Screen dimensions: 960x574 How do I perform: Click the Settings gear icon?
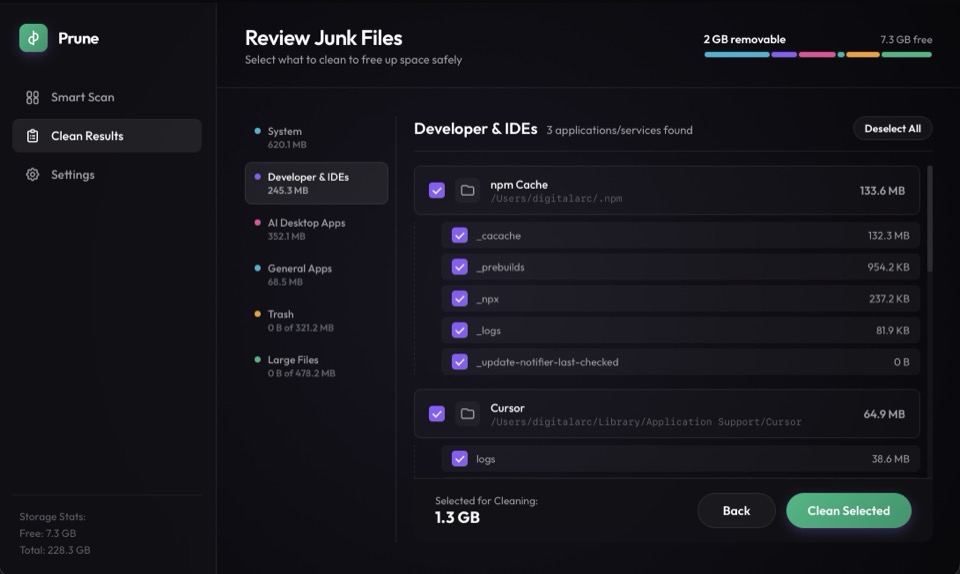pos(32,174)
